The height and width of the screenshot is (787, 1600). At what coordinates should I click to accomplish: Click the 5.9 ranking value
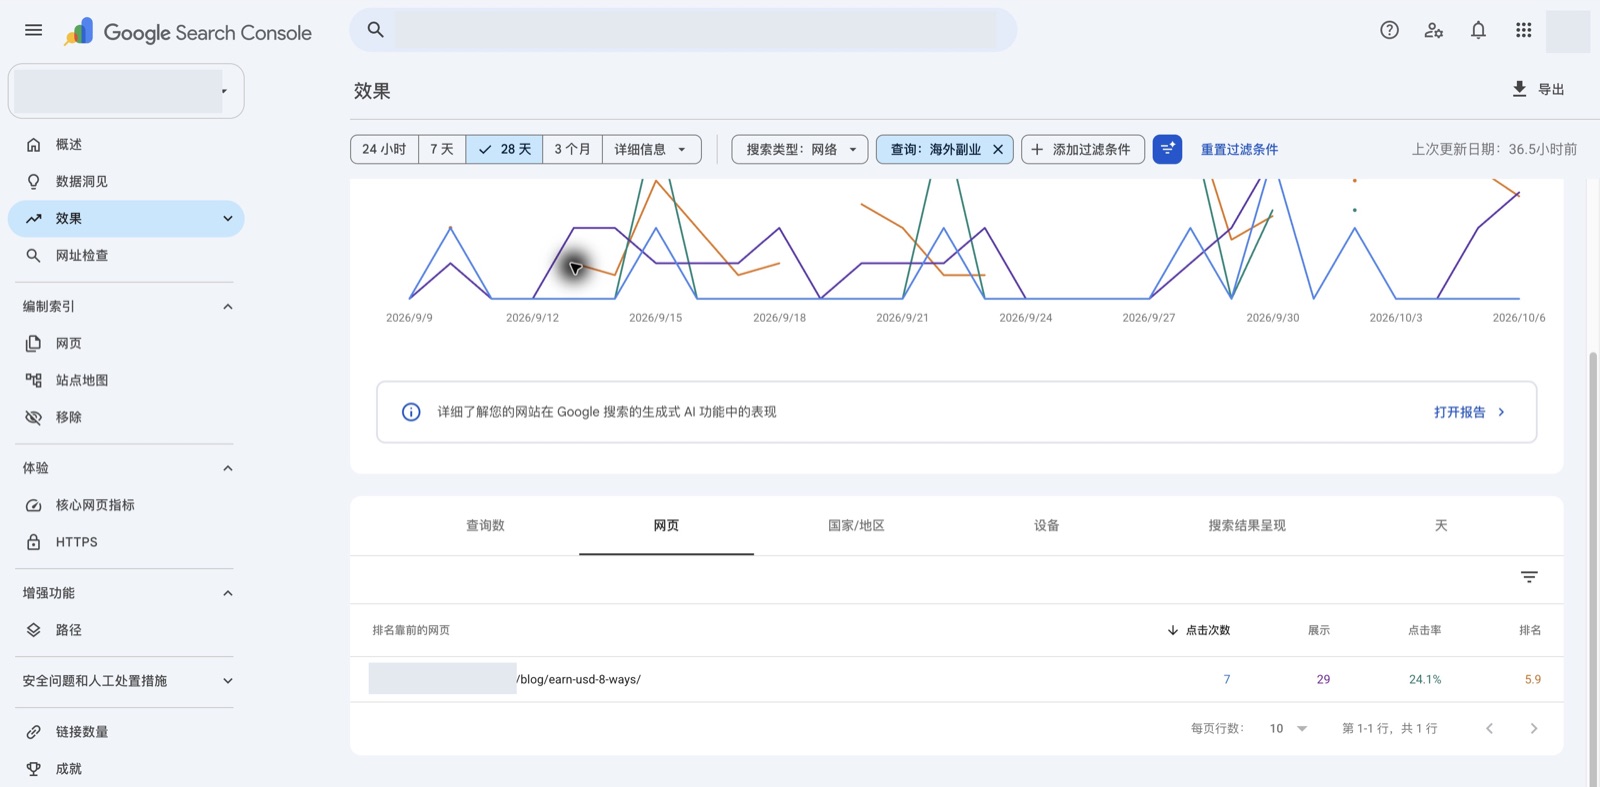click(x=1533, y=679)
